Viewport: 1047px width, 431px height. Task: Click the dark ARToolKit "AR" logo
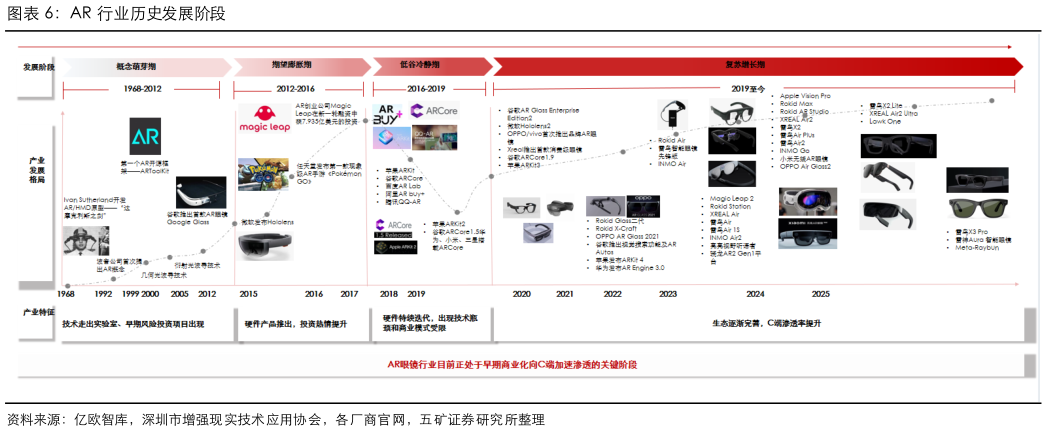coord(145,136)
